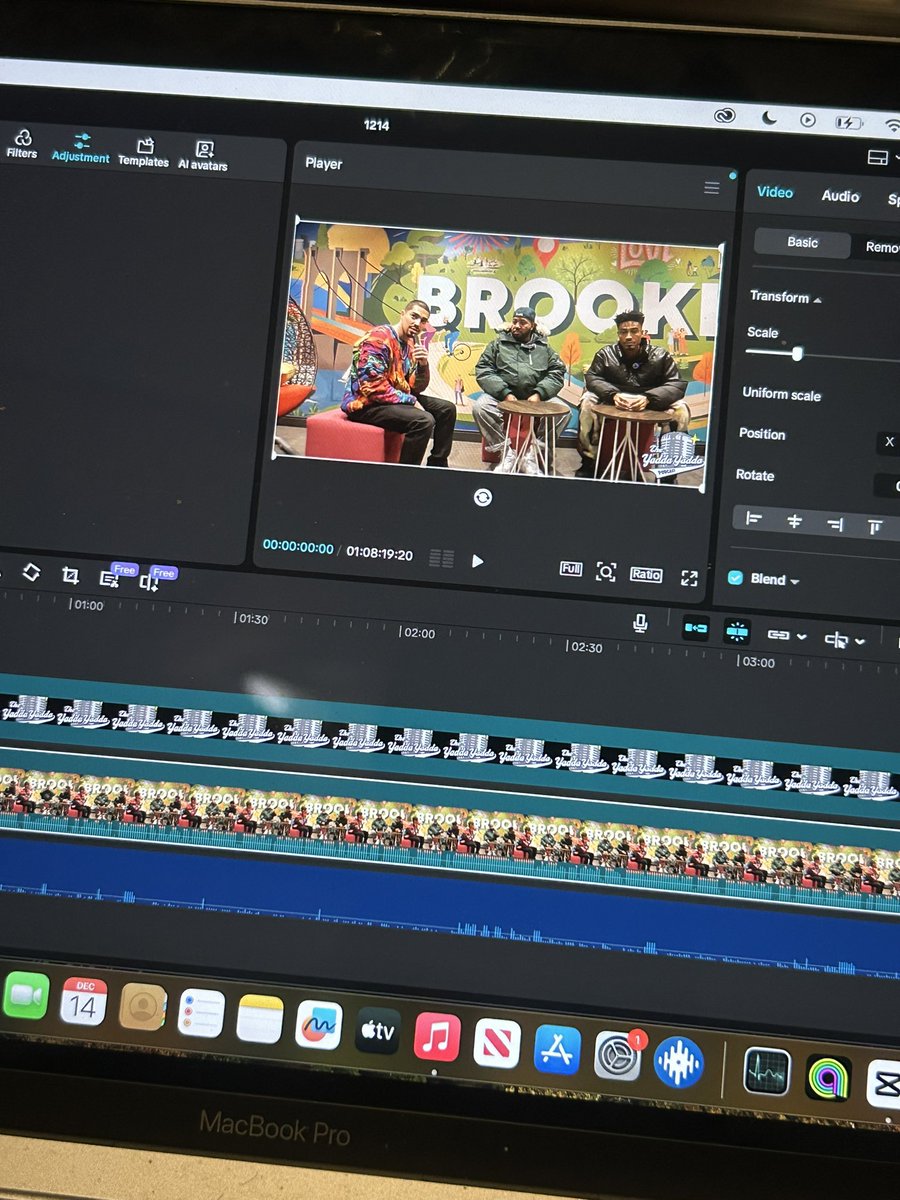This screenshot has height=1200, width=900.
Task: Jump to 02:00 on timeline ruler
Action: pos(418,633)
